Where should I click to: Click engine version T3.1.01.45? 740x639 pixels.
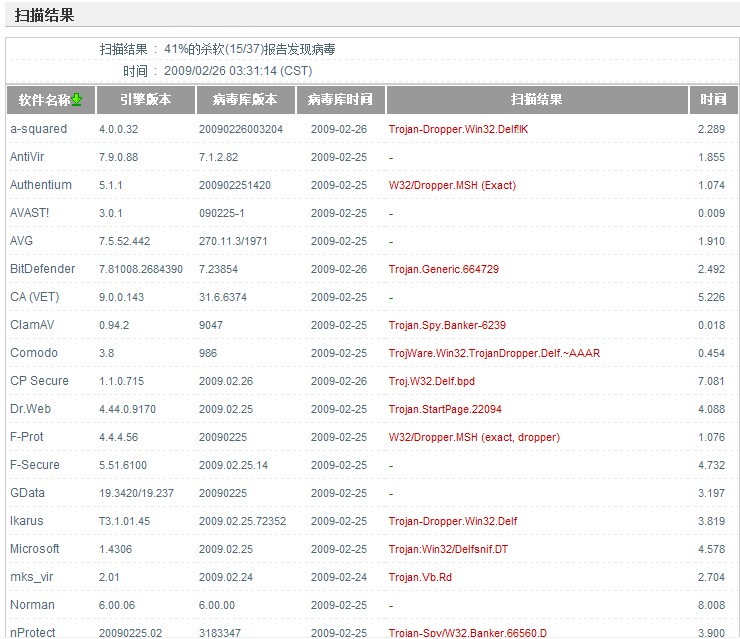pos(124,521)
